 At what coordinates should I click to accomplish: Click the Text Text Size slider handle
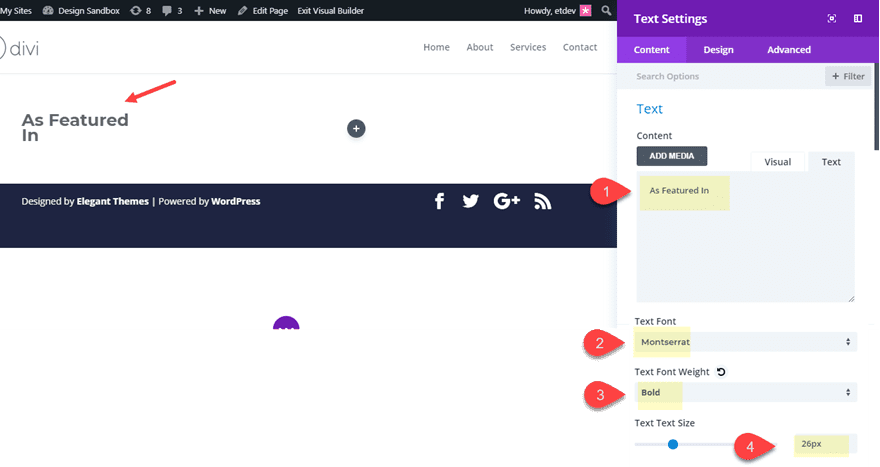pos(673,445)
